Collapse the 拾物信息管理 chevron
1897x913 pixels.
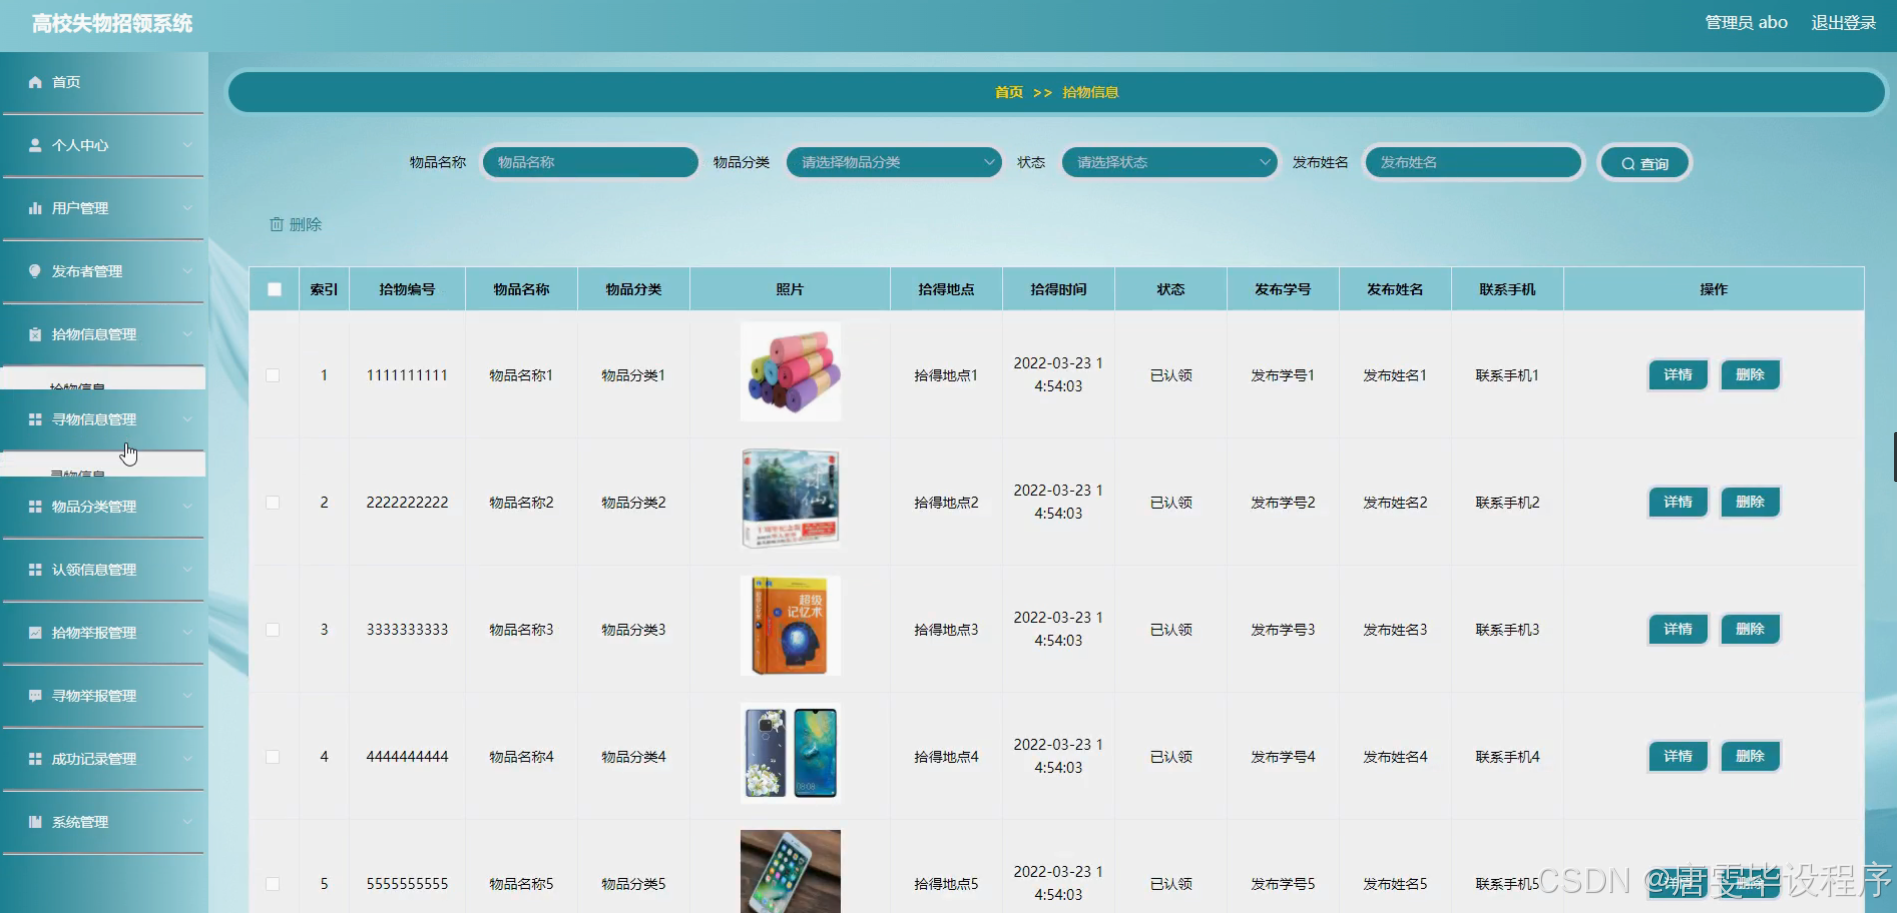(x=187, y=334)
